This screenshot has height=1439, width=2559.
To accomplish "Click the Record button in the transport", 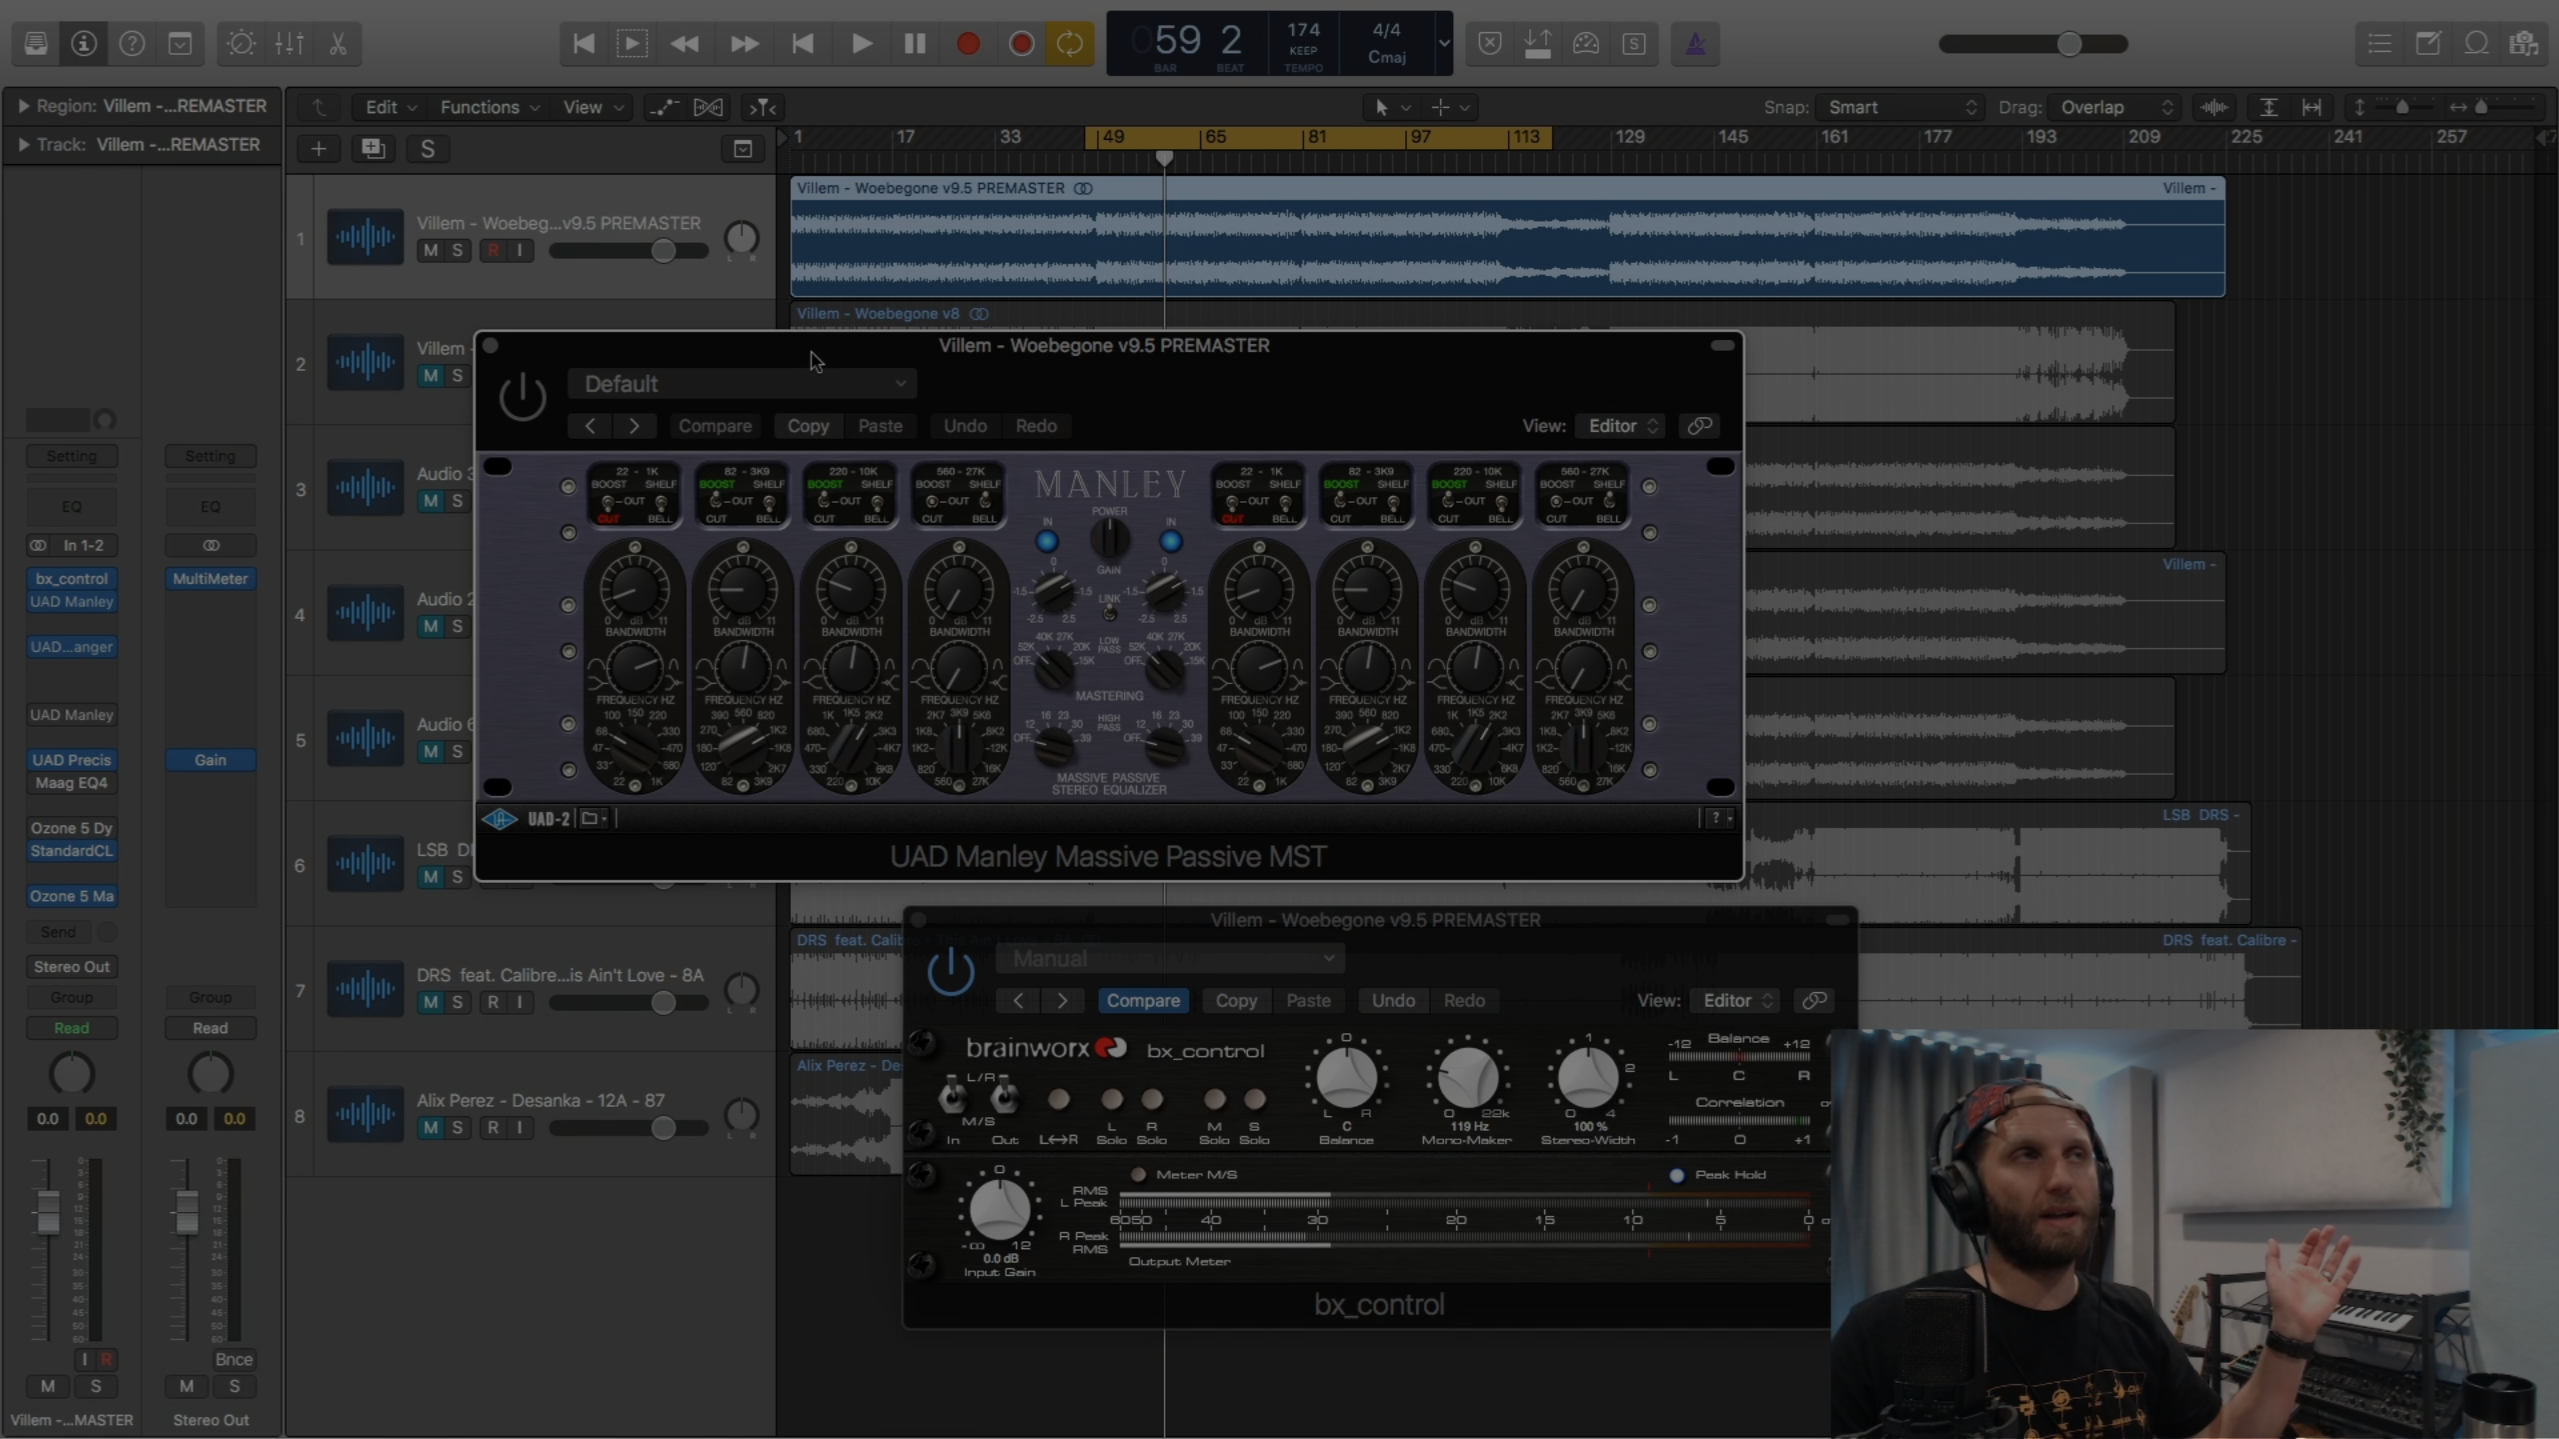I will [968, 44].
